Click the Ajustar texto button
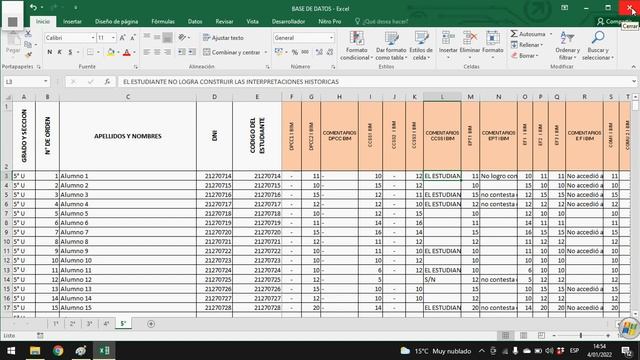 click(x=223, y=38)
